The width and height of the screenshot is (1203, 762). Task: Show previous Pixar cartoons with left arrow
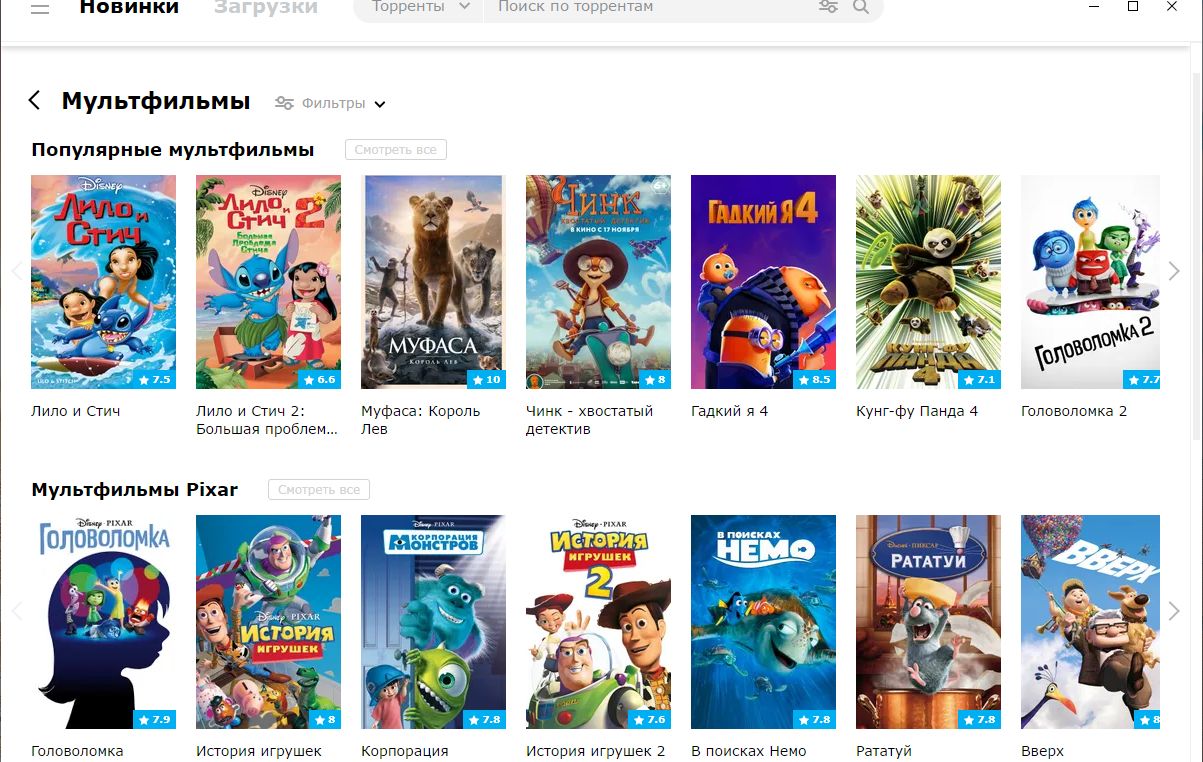(16, 611)
